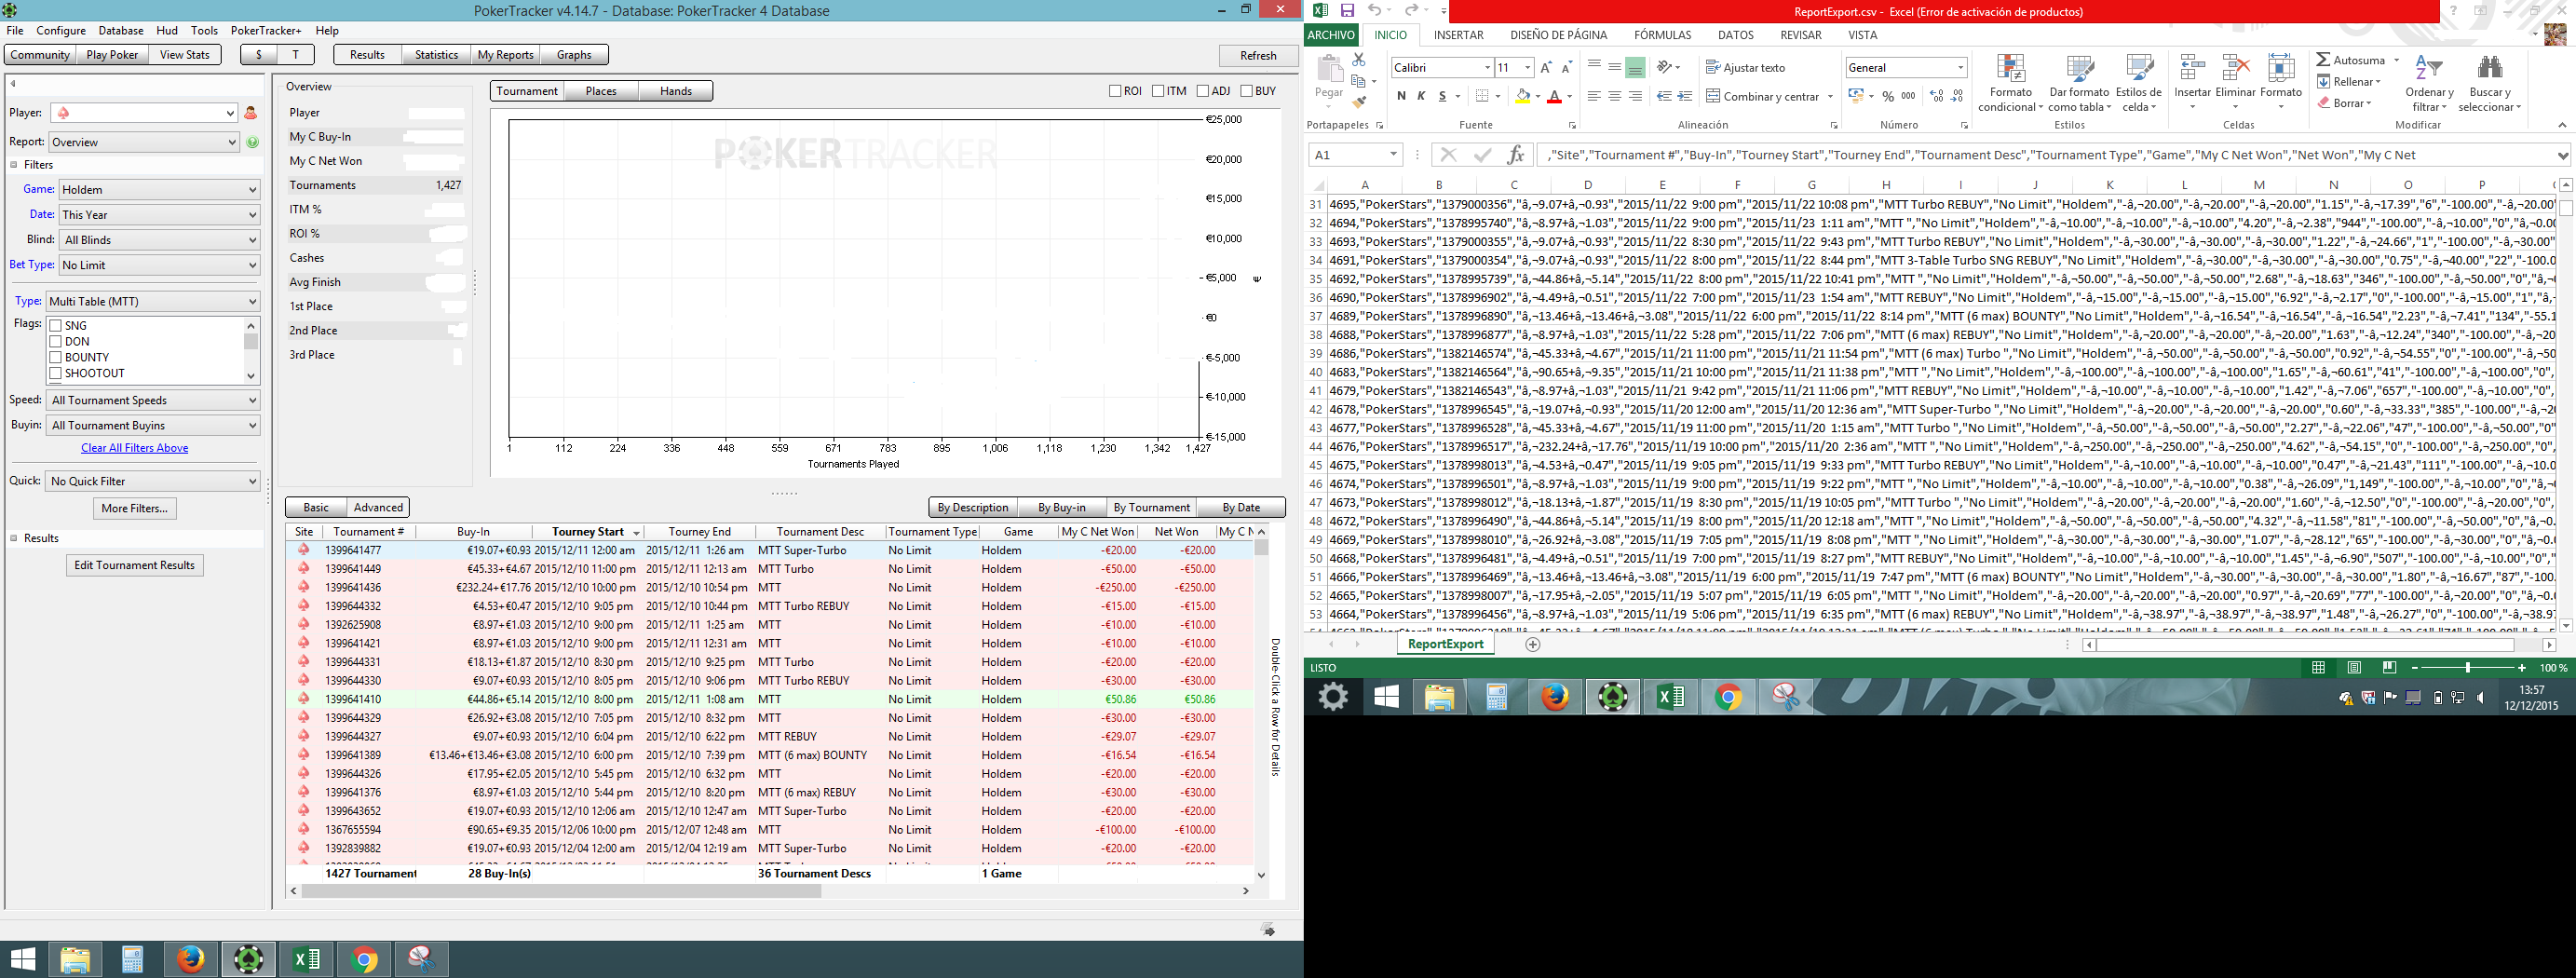Open the Date filter dropdown showing This Year

(x=159, y=215)
